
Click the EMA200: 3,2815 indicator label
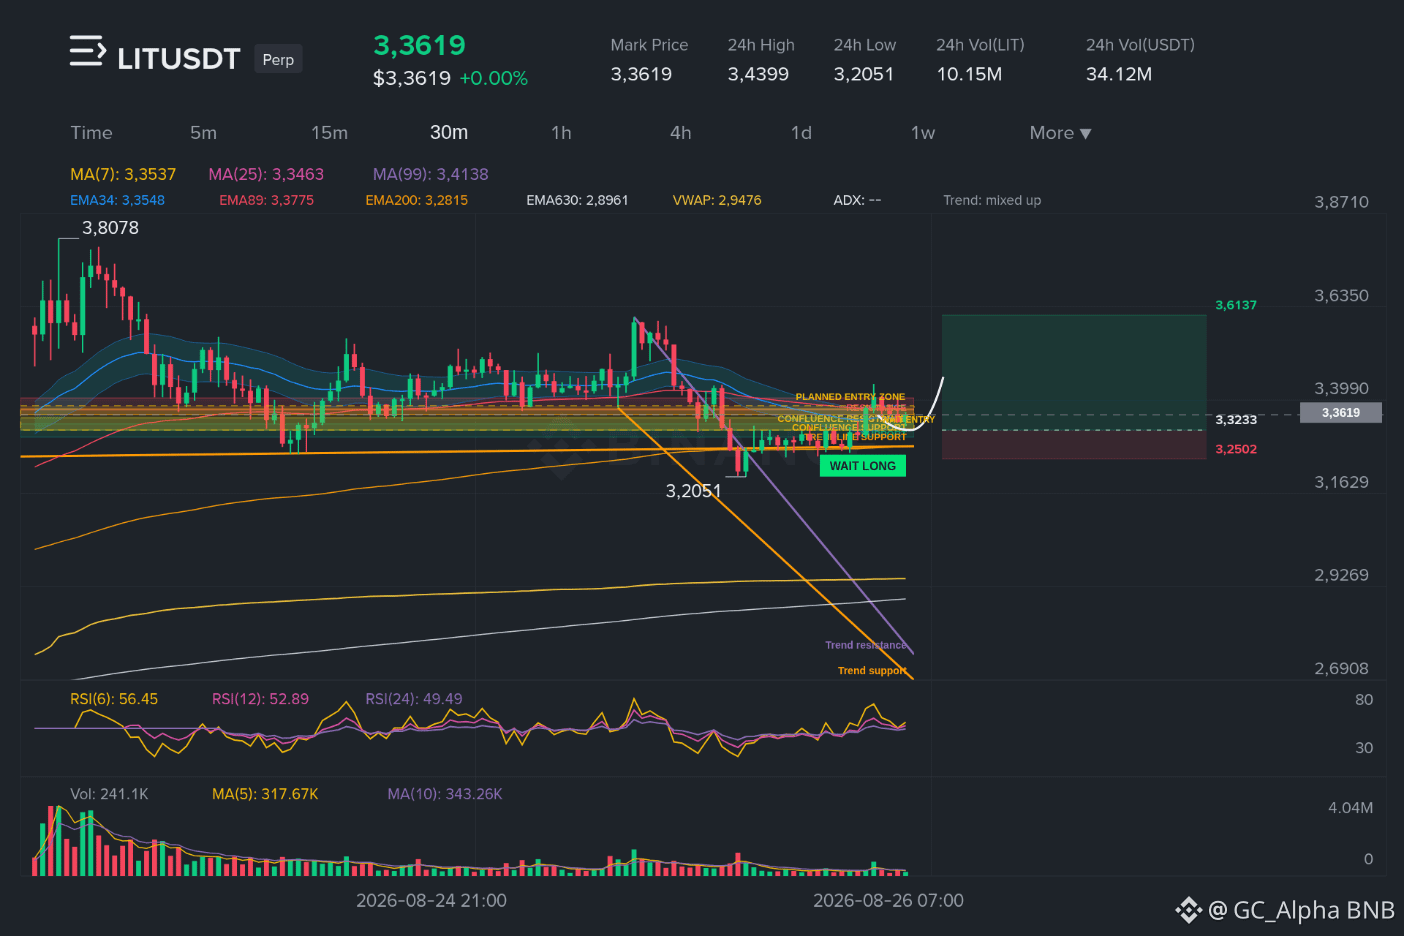tap(417, 200)
